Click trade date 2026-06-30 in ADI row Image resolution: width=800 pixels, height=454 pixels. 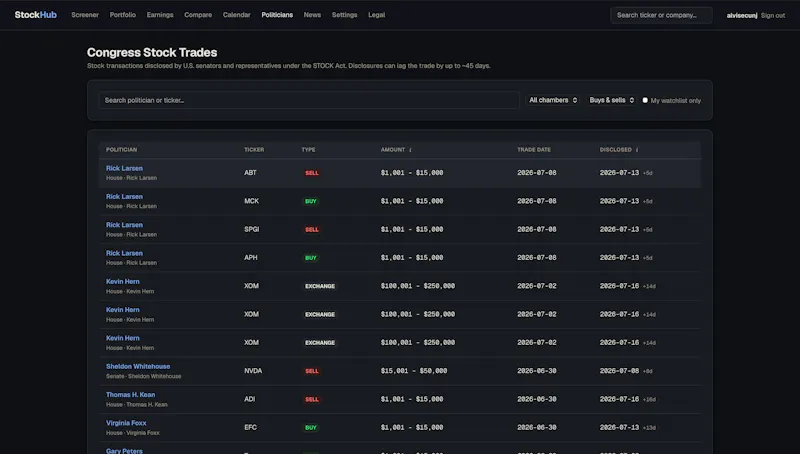pyautogui.click(x=537, y=399)
